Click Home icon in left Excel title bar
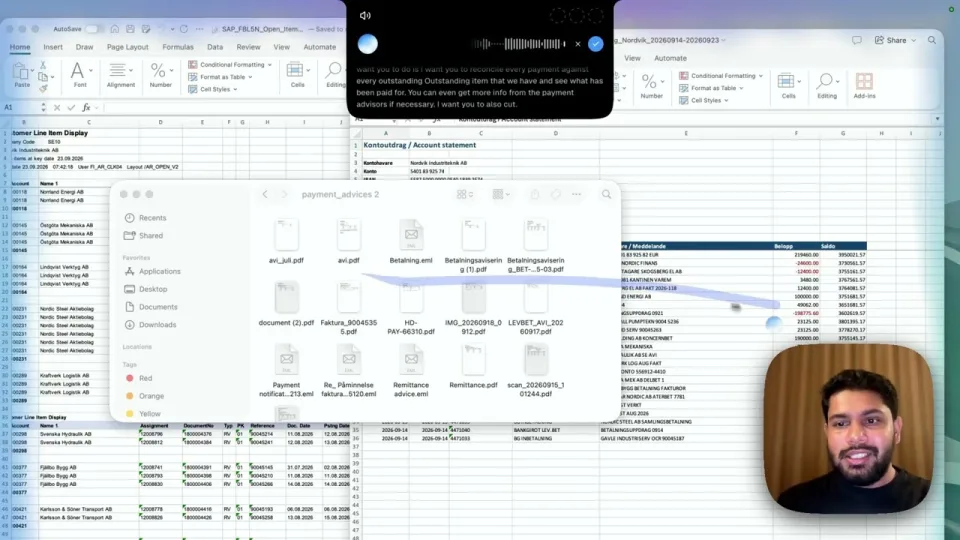This screenshot has height=540, width=960. [x=114, y=29]
